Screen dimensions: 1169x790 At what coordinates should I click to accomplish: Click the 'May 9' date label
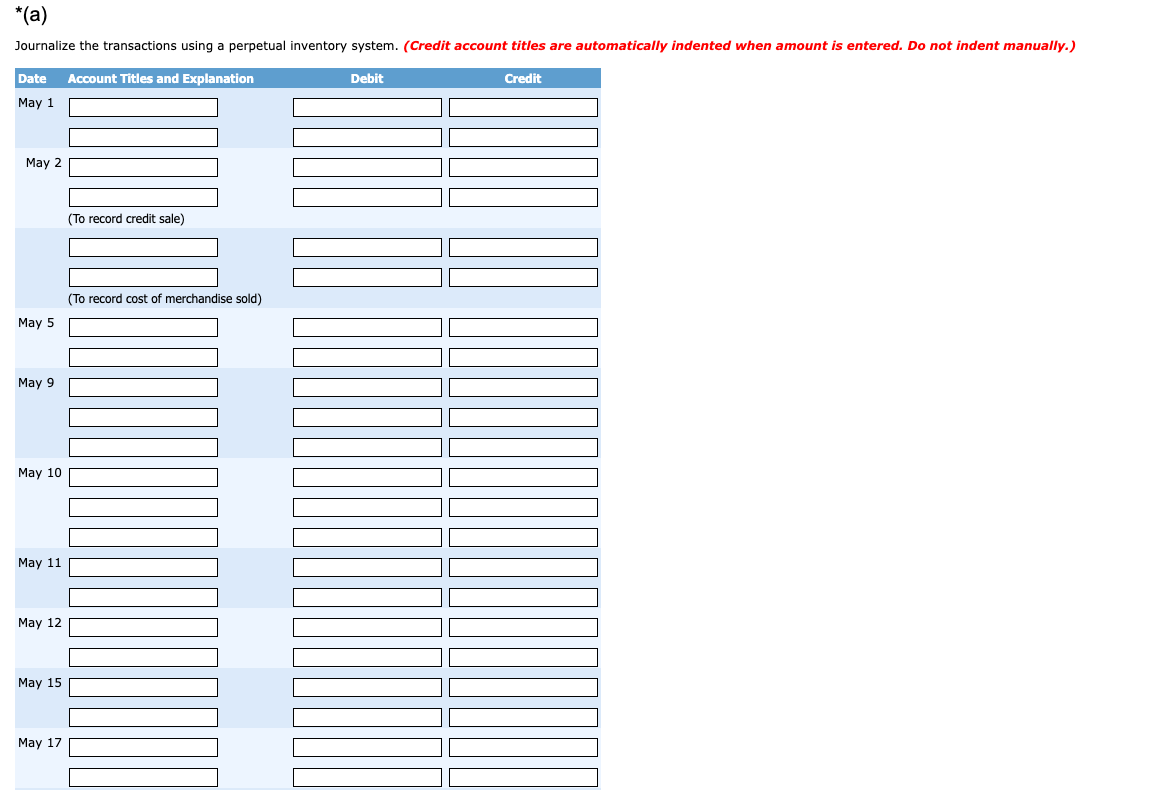pyautogui.click(x=36, y=382)
